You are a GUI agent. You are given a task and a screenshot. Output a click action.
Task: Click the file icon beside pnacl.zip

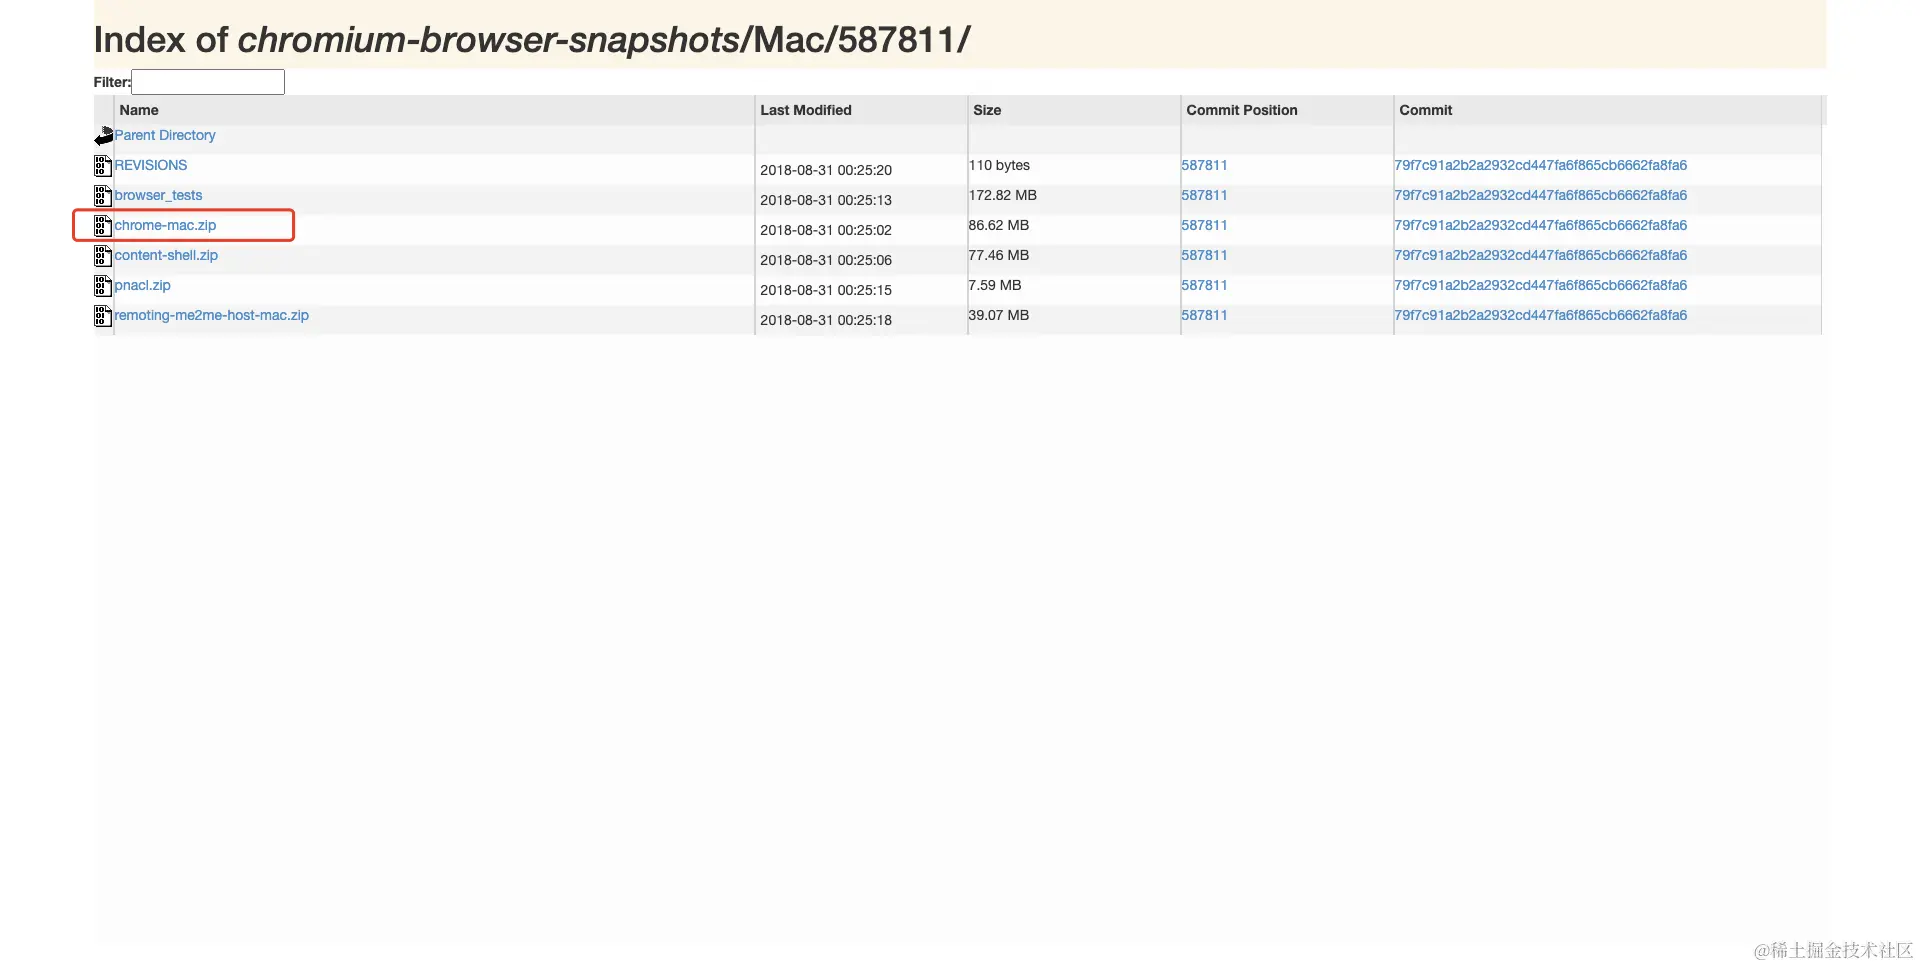(x=103, y=286)
